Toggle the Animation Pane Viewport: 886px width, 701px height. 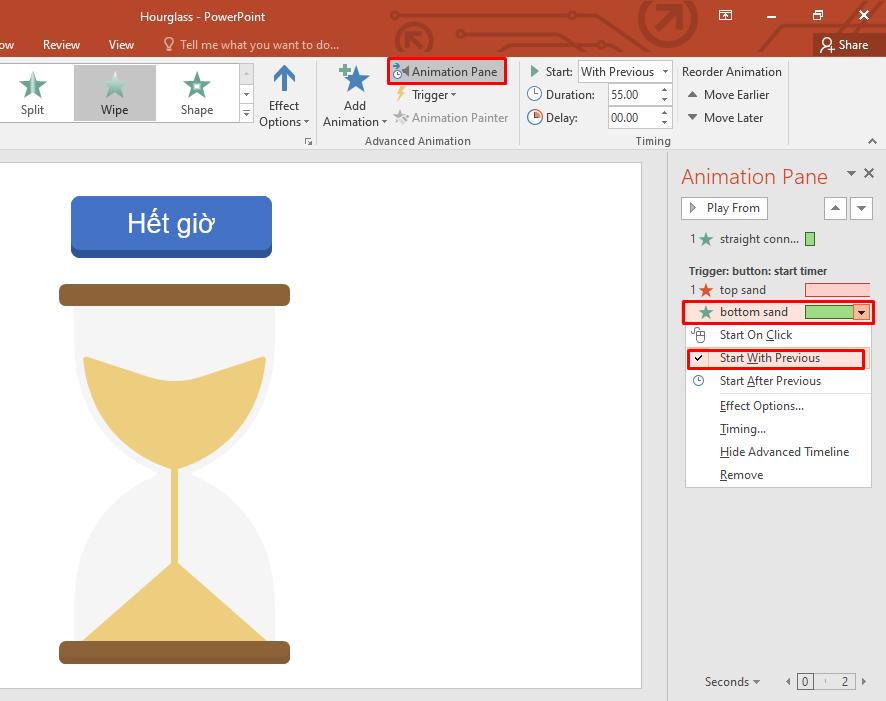coord(447,71)
